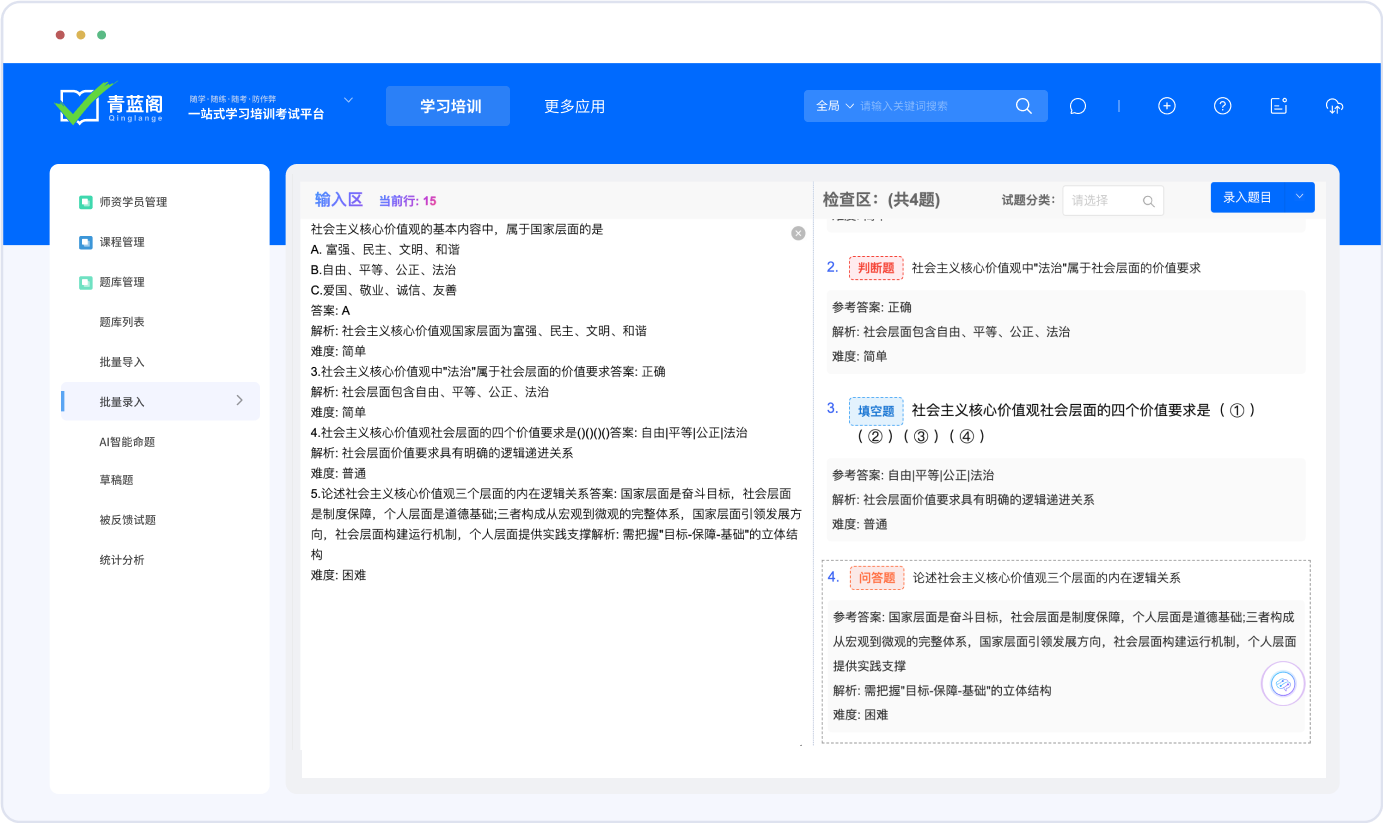
Task: Expand the platform name dropdown chevron
Action: 349,100
